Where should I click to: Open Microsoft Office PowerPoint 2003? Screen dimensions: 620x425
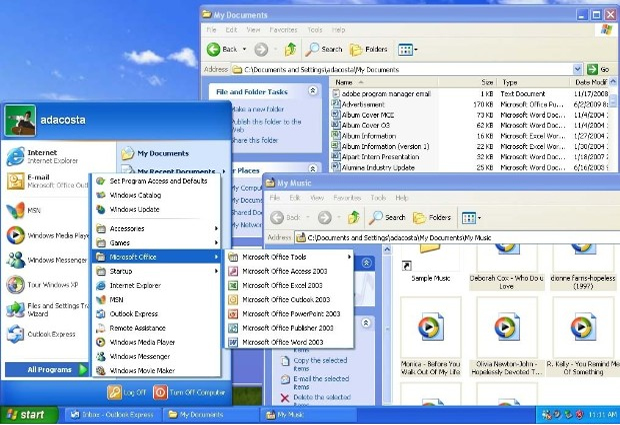click(x=289, y=314)
